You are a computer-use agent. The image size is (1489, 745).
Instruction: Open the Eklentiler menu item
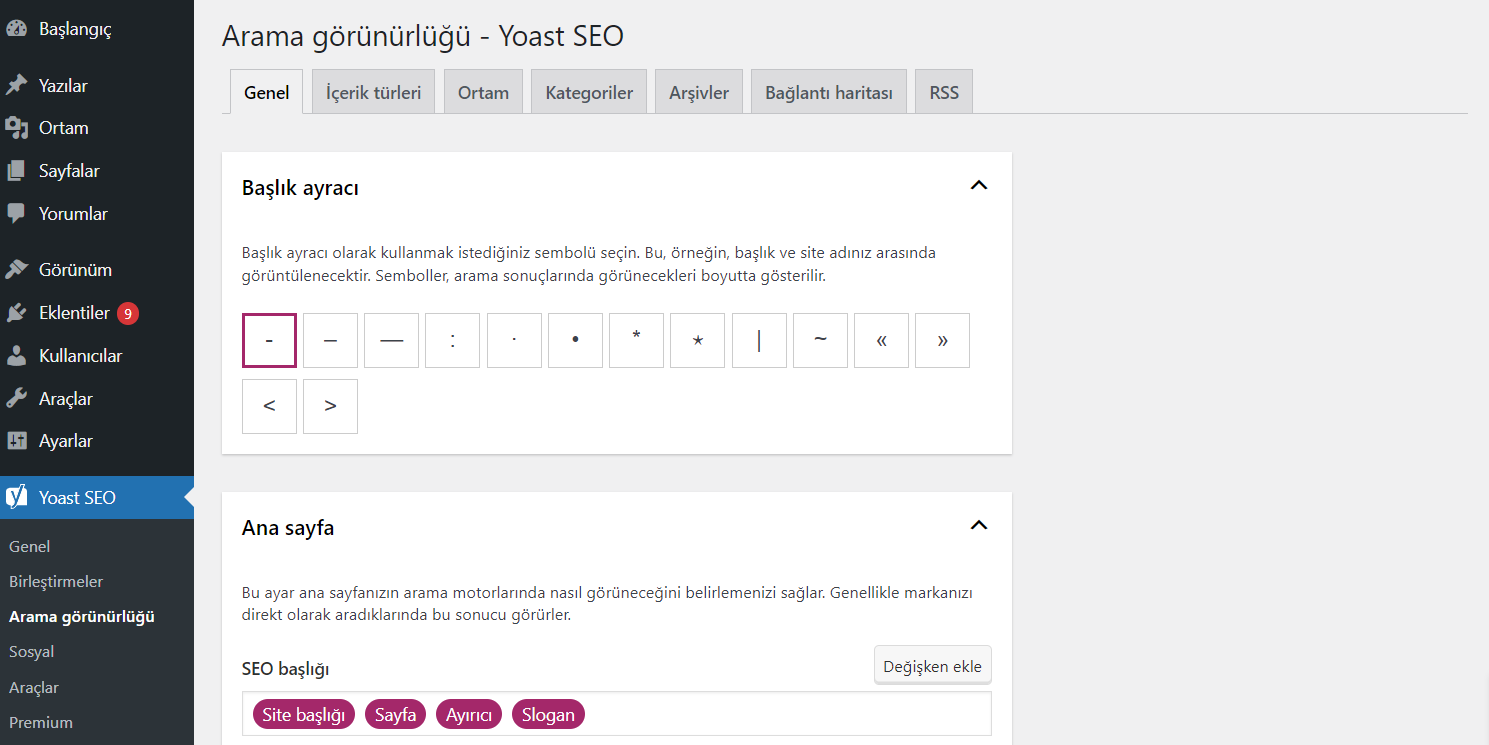(x=97, y=313)
